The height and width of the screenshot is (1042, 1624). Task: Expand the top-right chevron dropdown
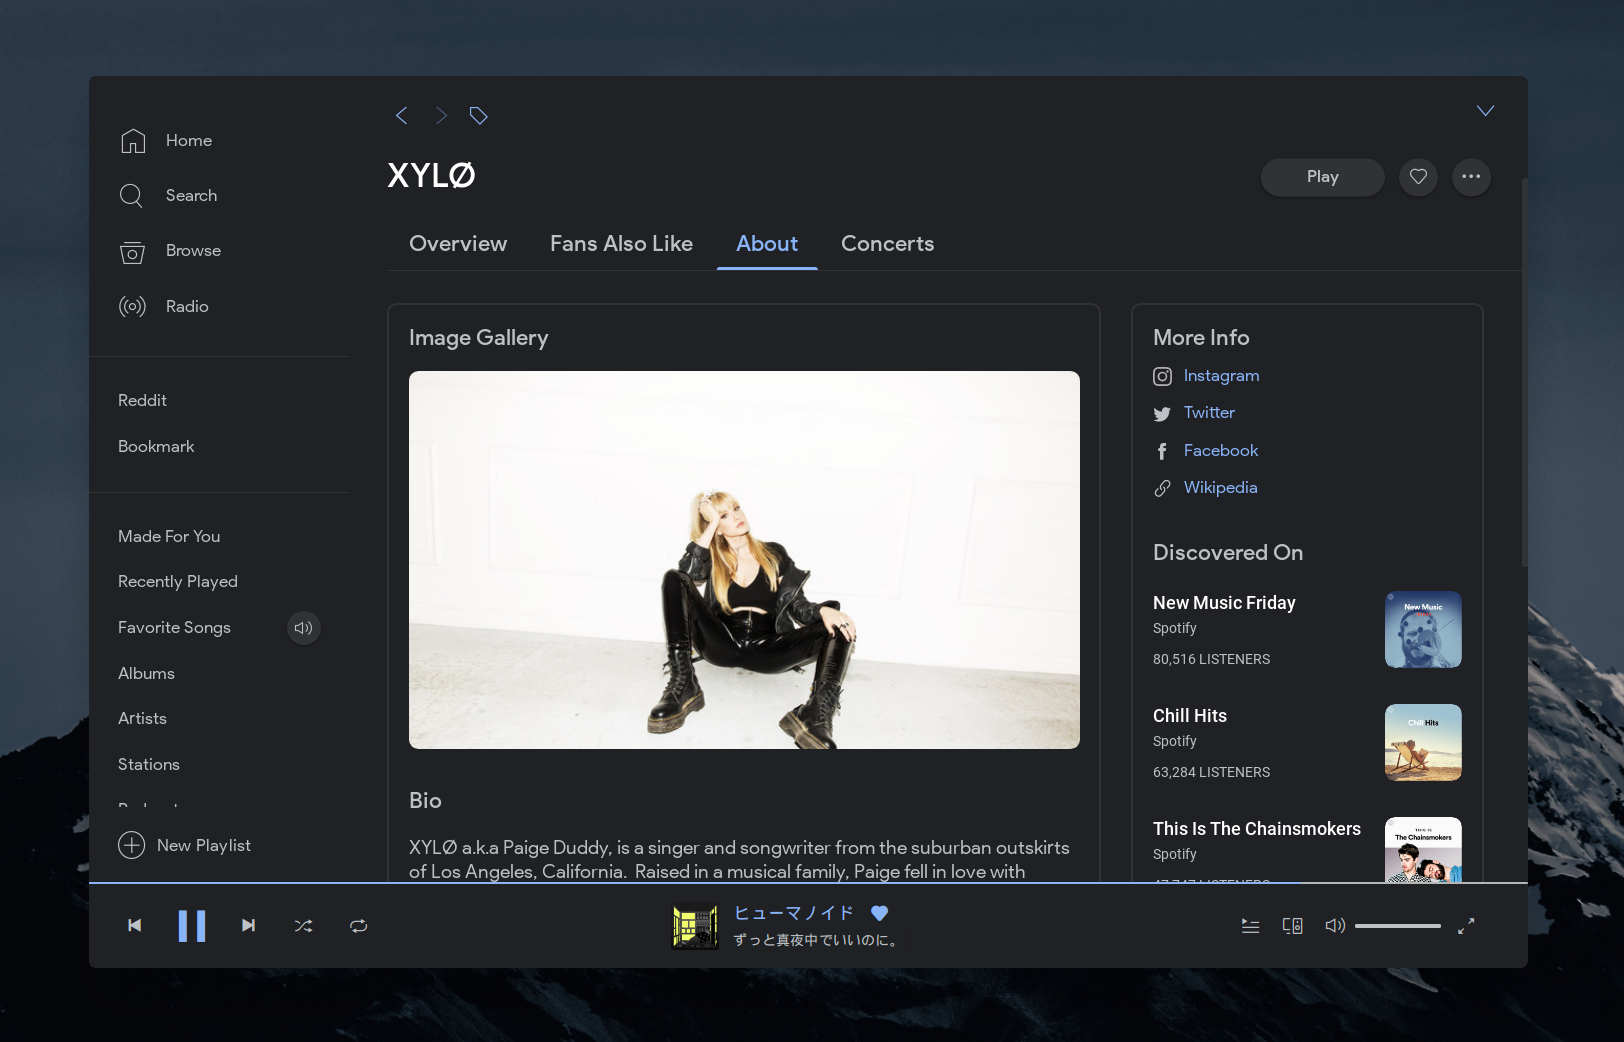tap(1485, 111)
